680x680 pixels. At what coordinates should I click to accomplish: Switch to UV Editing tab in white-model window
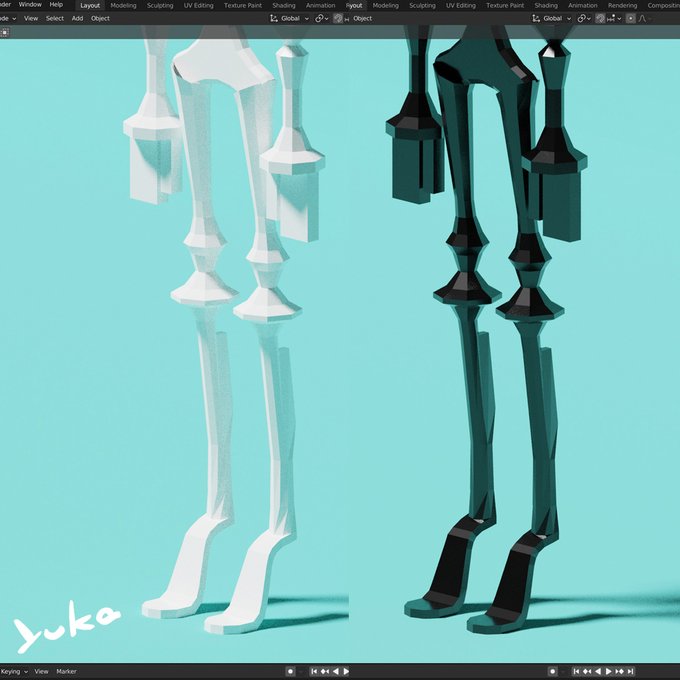coord(199,6)
